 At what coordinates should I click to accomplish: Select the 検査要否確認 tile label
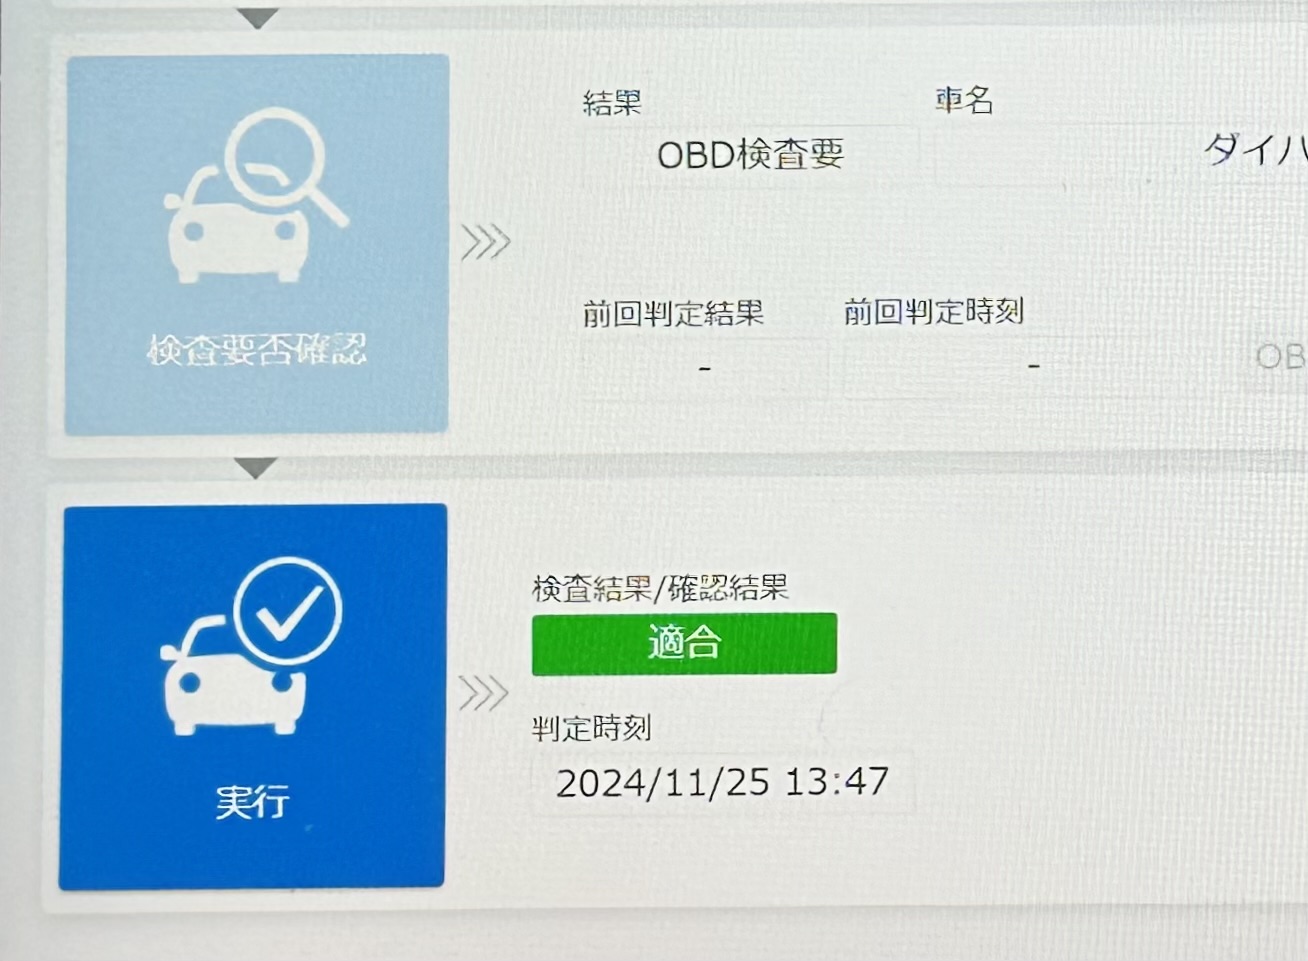[x=257, y=349]
